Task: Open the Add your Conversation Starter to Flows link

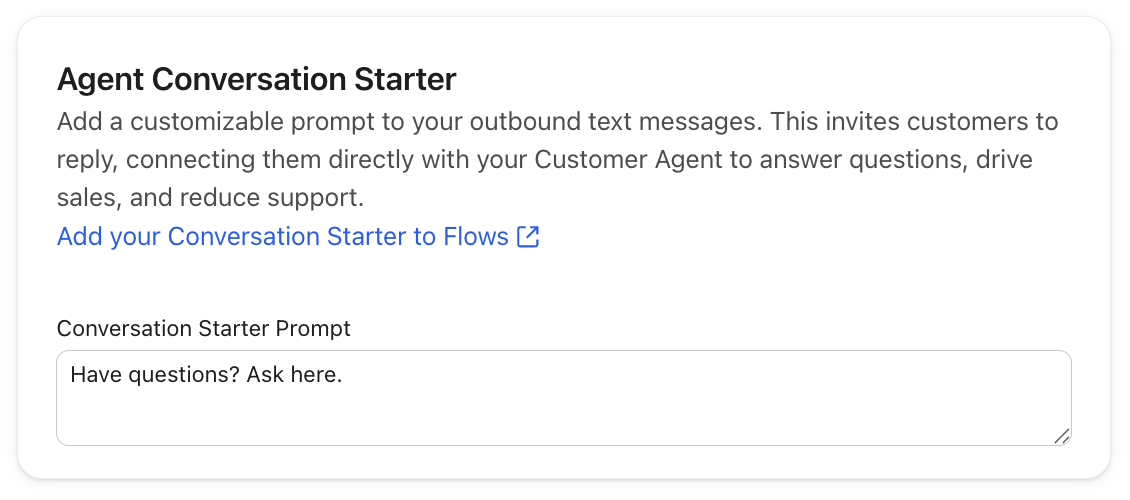Action: pyautogui.click(x=283, y=237)
